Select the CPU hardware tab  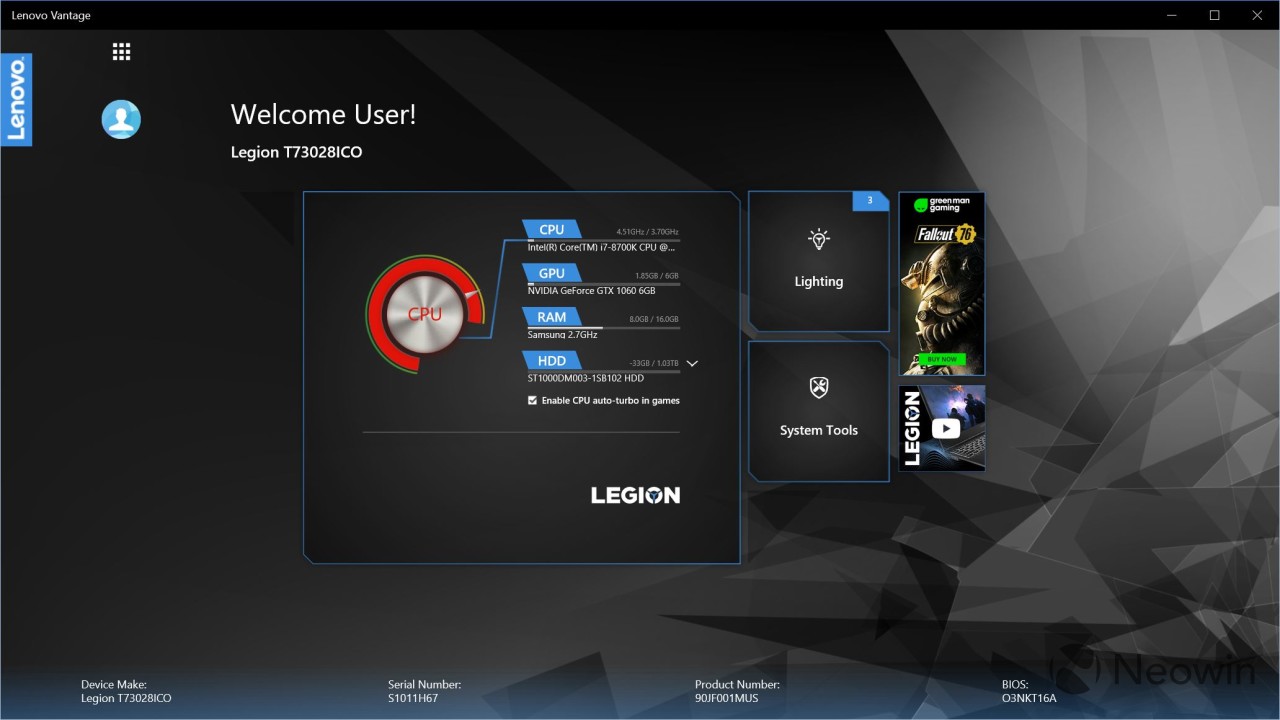point(551,230)
